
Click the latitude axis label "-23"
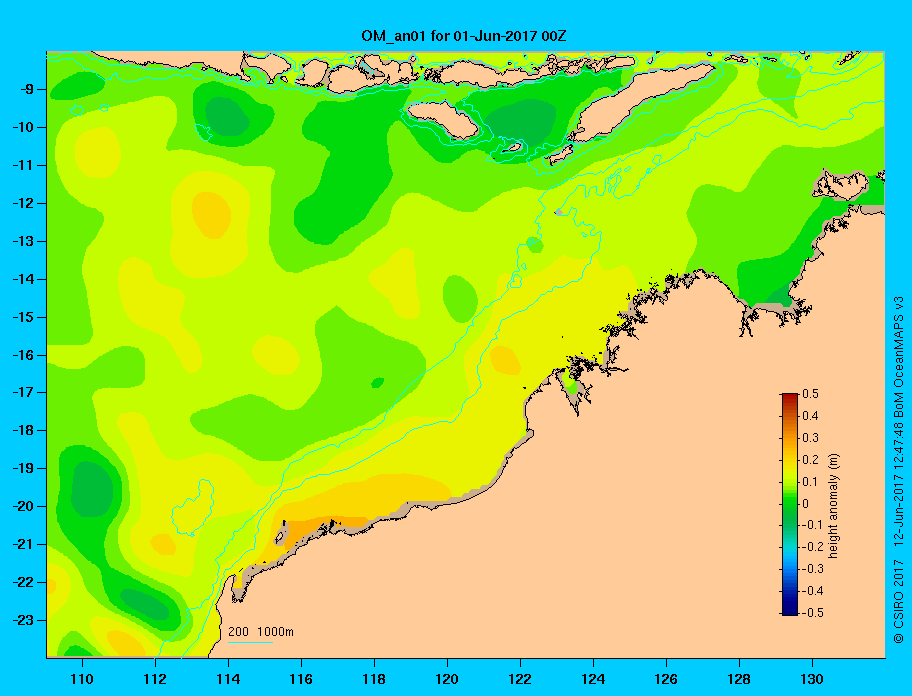point(22,620)
